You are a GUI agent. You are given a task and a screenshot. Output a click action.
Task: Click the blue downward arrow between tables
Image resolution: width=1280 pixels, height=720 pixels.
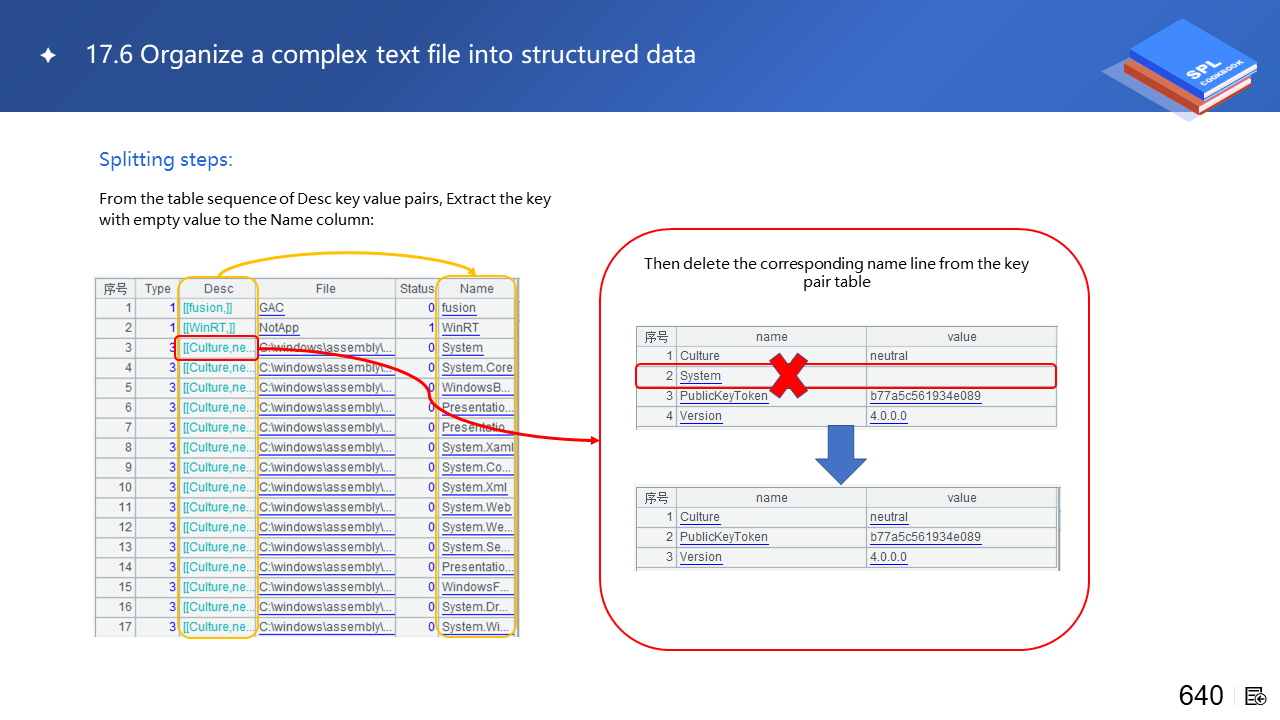pyautogui.click(x=841, y=455)
